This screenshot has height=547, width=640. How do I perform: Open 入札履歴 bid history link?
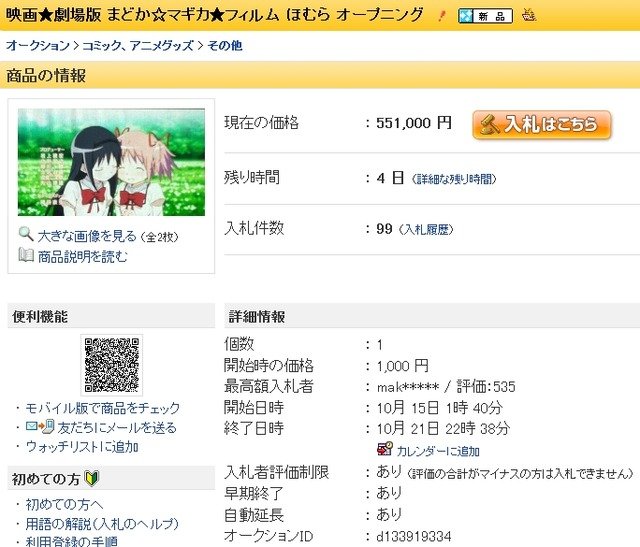click(426, 229)
